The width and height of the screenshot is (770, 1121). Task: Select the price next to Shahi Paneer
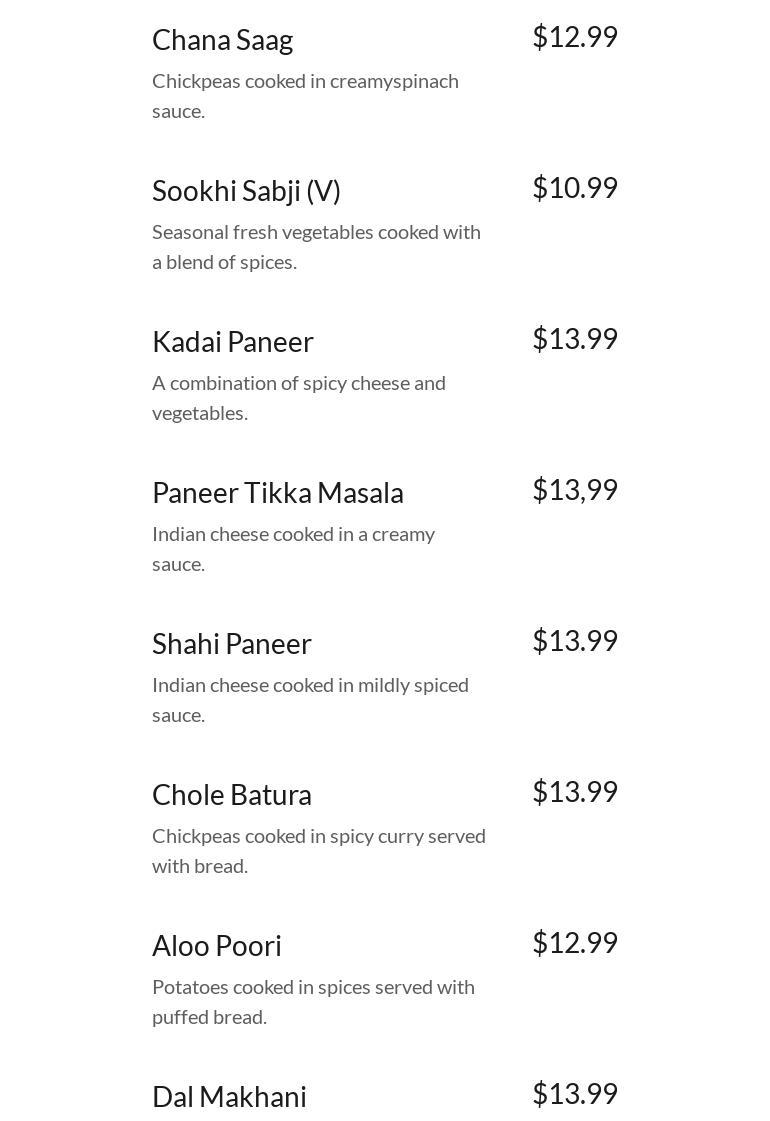tap(575, 641)
